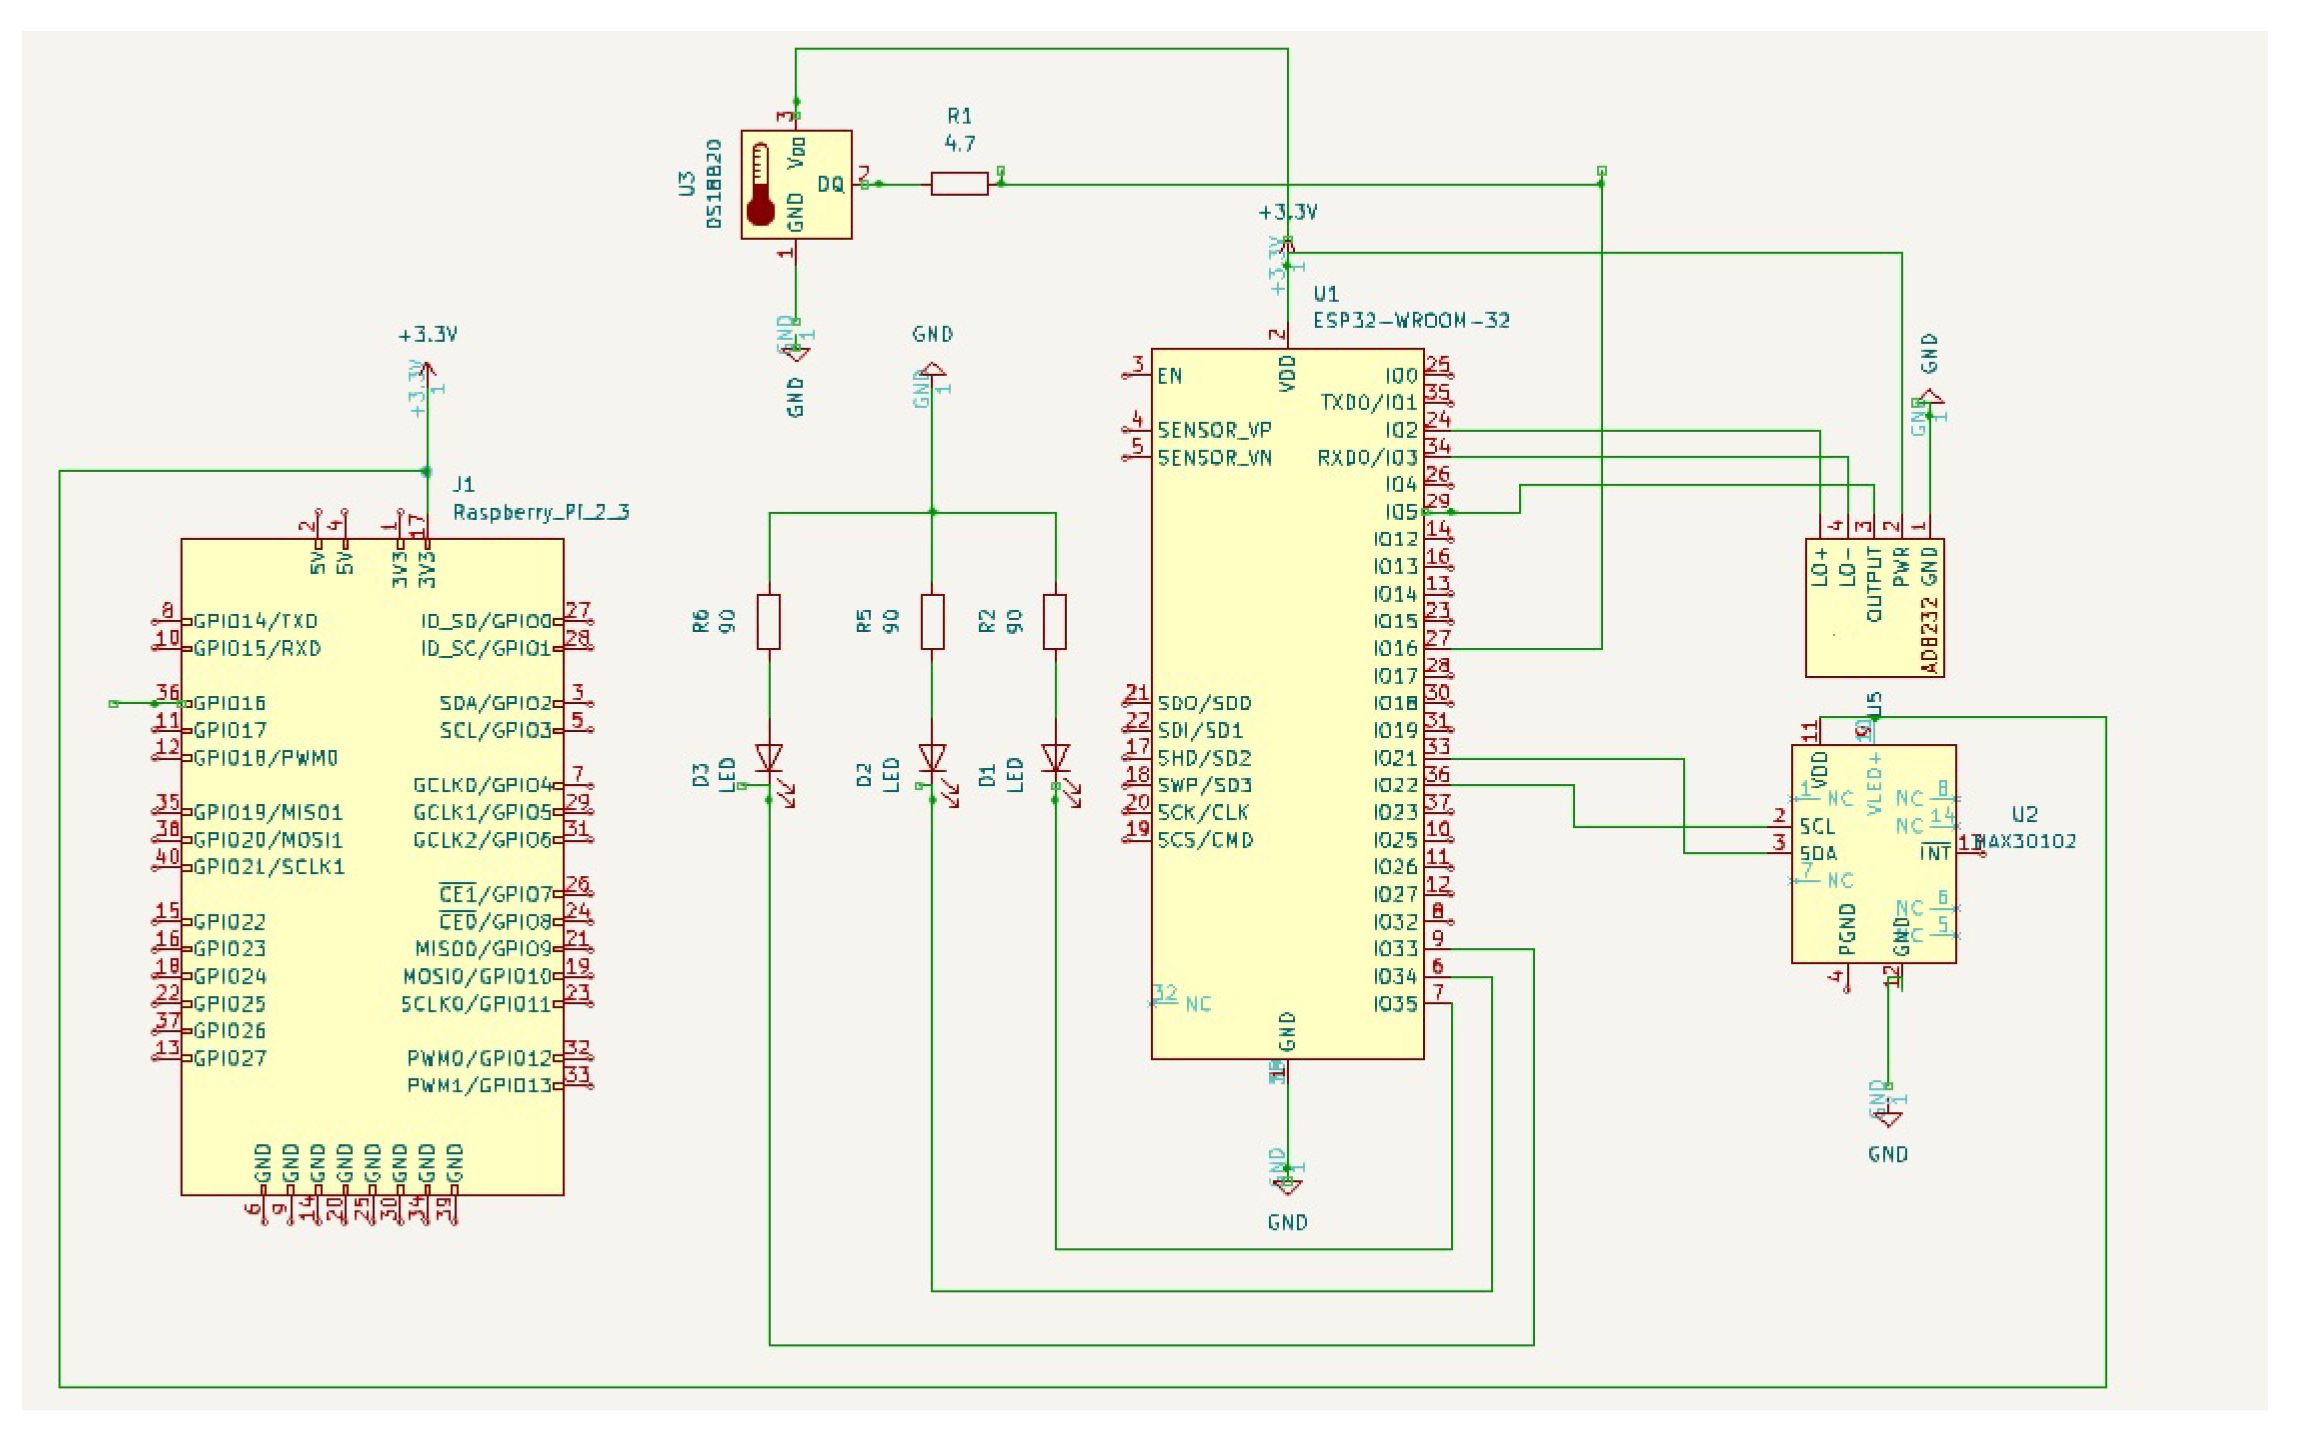Click the GND symbol below the ESP32

point(1287,1185)
